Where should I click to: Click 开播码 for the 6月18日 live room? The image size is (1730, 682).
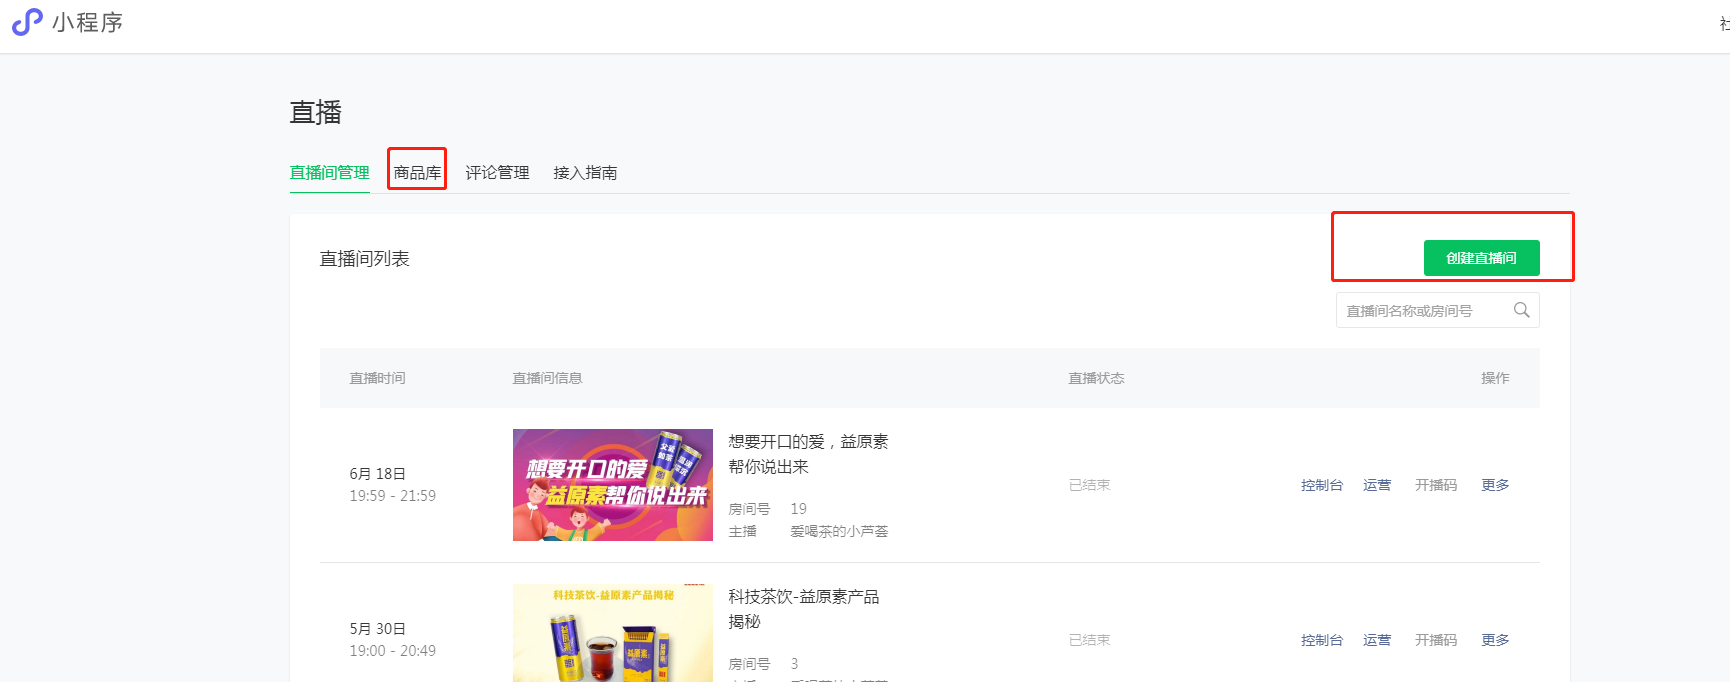pyautogui.click(x=1436, y=485)
